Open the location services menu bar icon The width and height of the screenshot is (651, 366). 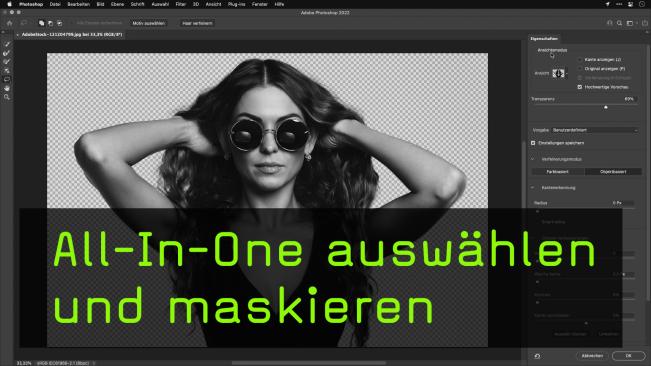tap(607, 4)
